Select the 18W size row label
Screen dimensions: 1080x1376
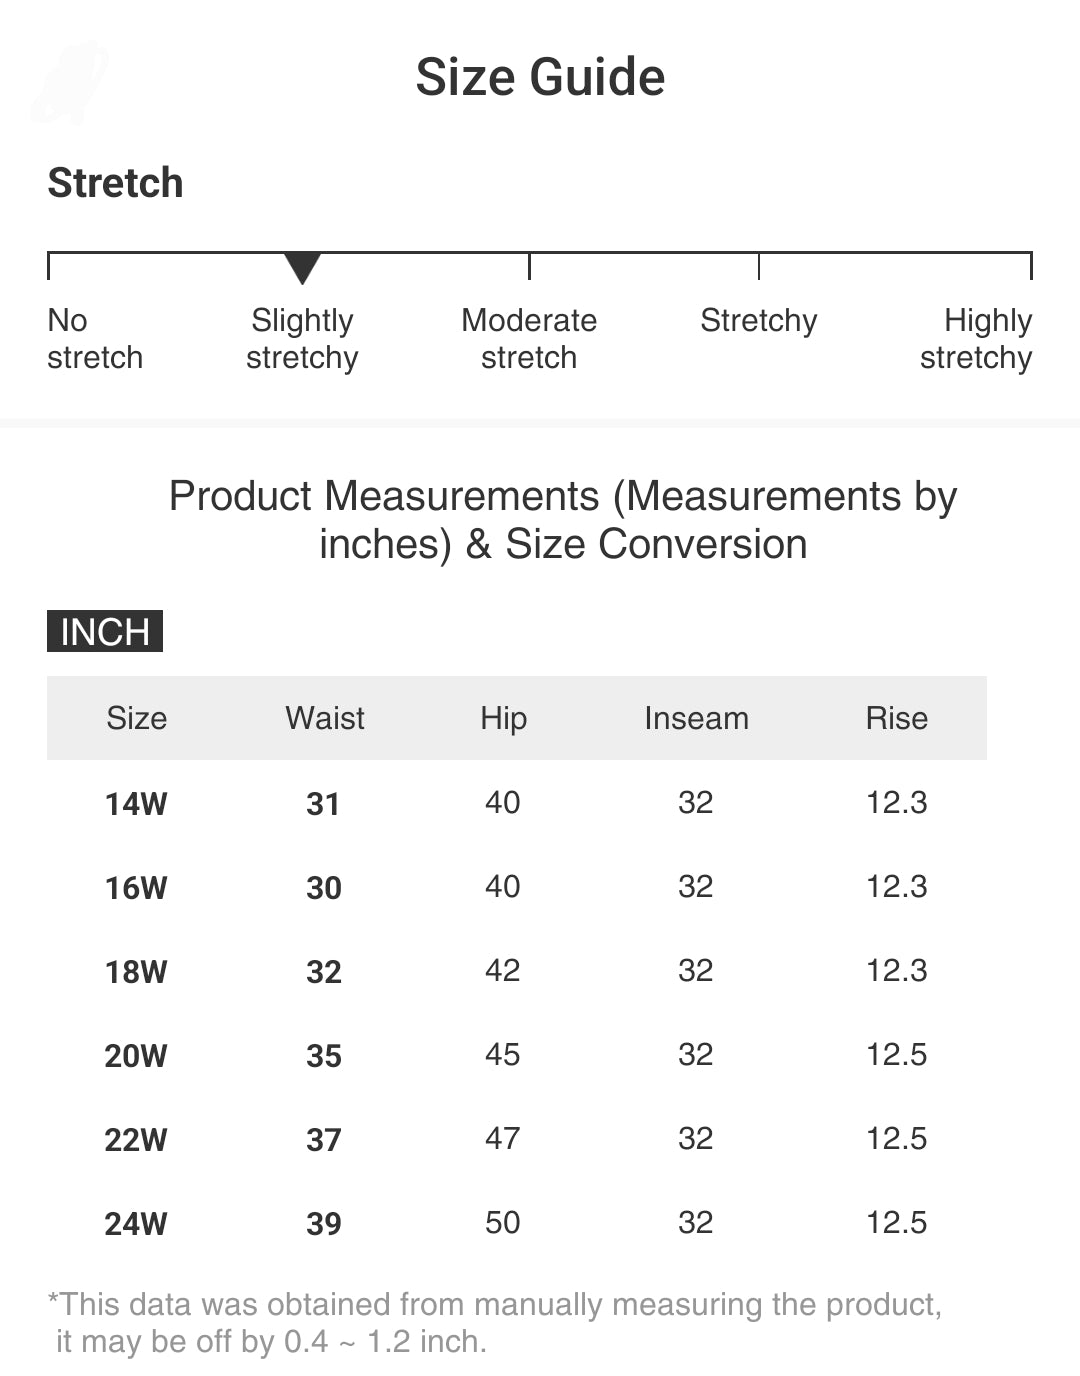tap(136, 971)
